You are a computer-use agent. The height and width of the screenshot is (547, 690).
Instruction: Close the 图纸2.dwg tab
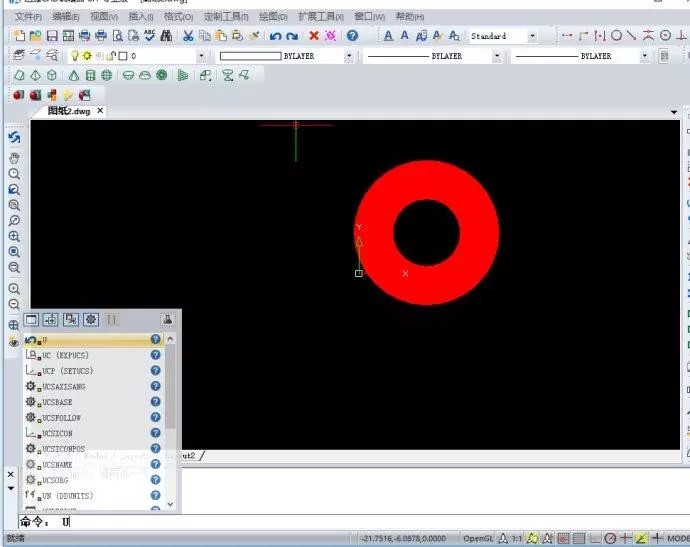100,110
